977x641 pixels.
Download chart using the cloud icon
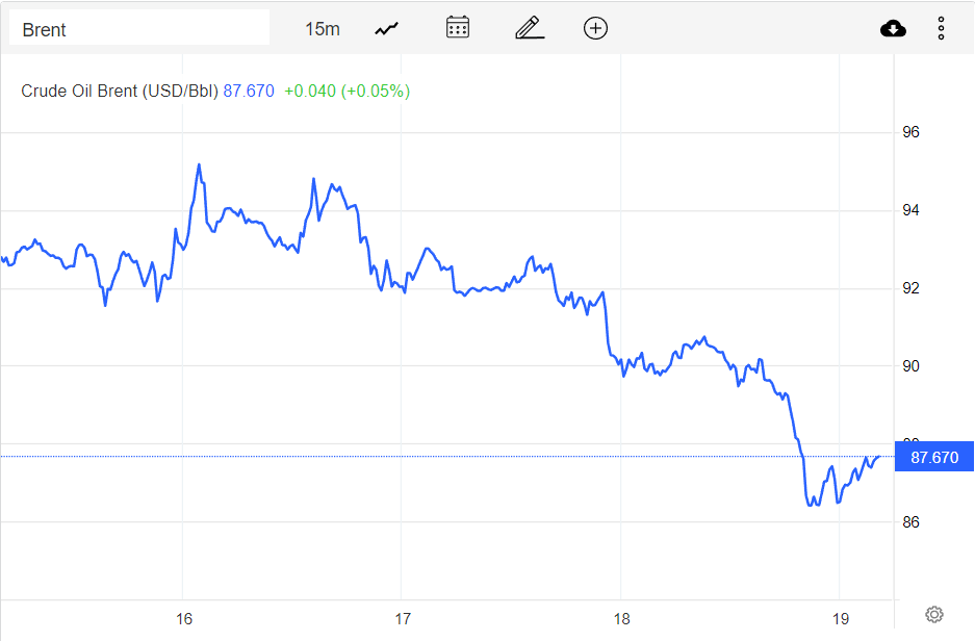point(893,28)
